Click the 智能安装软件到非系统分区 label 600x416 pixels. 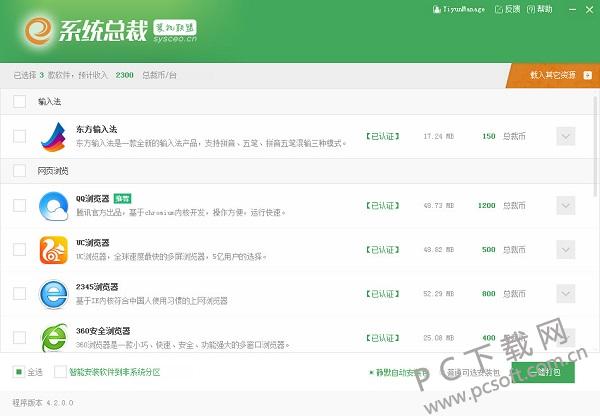114,372
